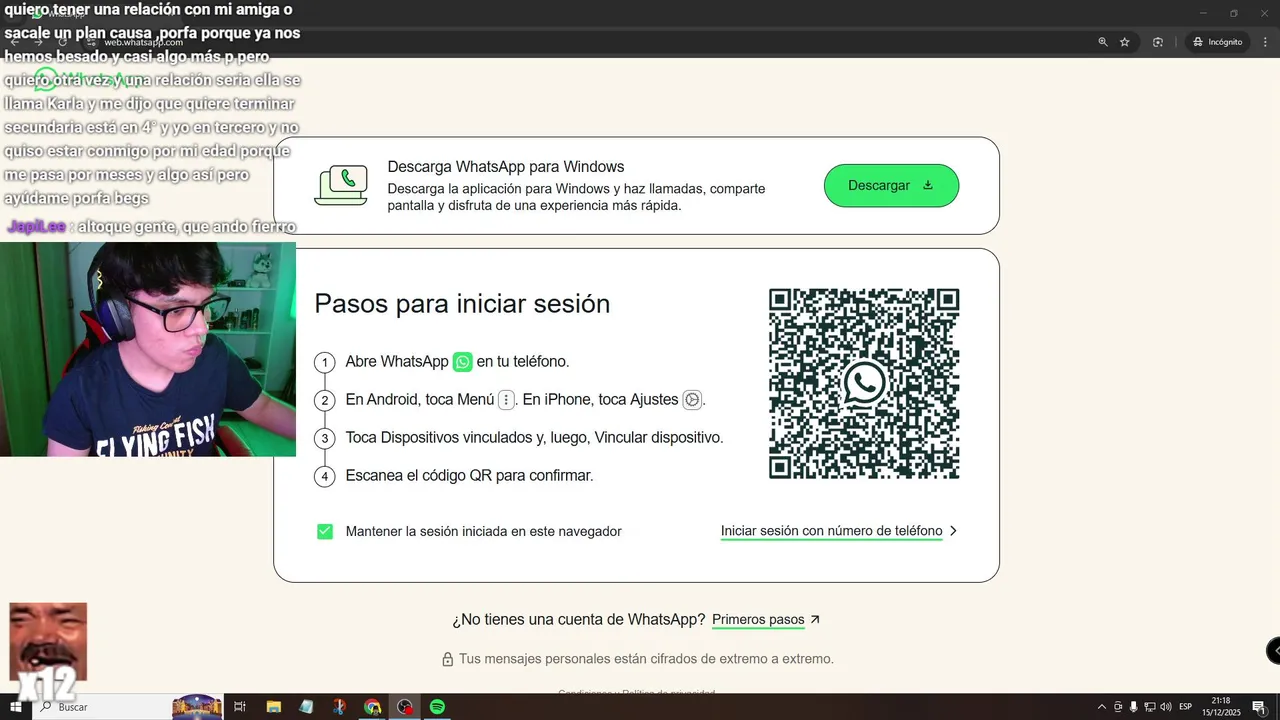The width and height of the screenshot is (1280, 720).
Task: Click the microphone icon in system tray
Action: pos(1134,707)
